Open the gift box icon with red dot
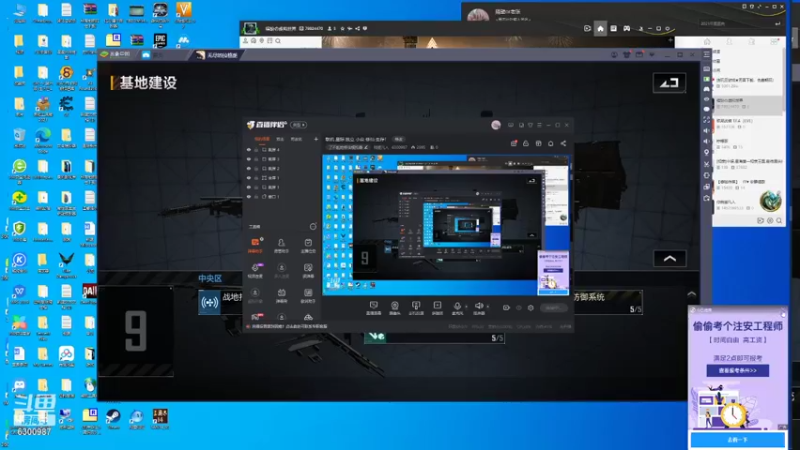Screen dimensions: 800x450 514,144
